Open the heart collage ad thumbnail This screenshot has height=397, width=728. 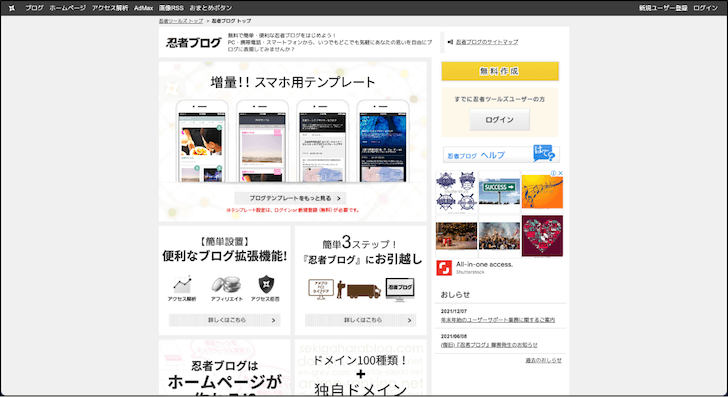[542, 236]
